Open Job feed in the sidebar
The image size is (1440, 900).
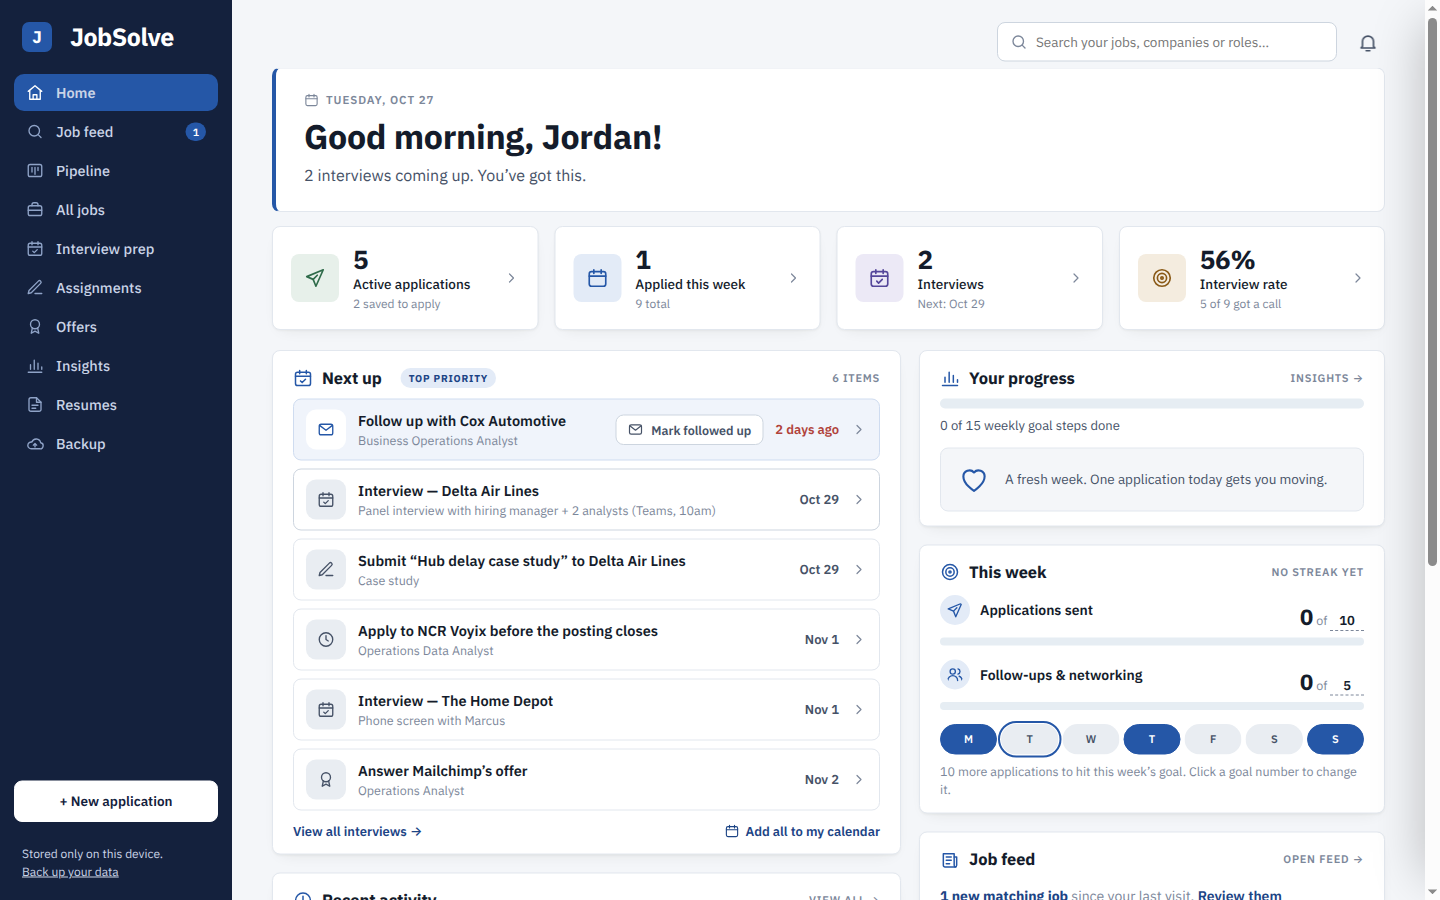(x=116, y=132)
